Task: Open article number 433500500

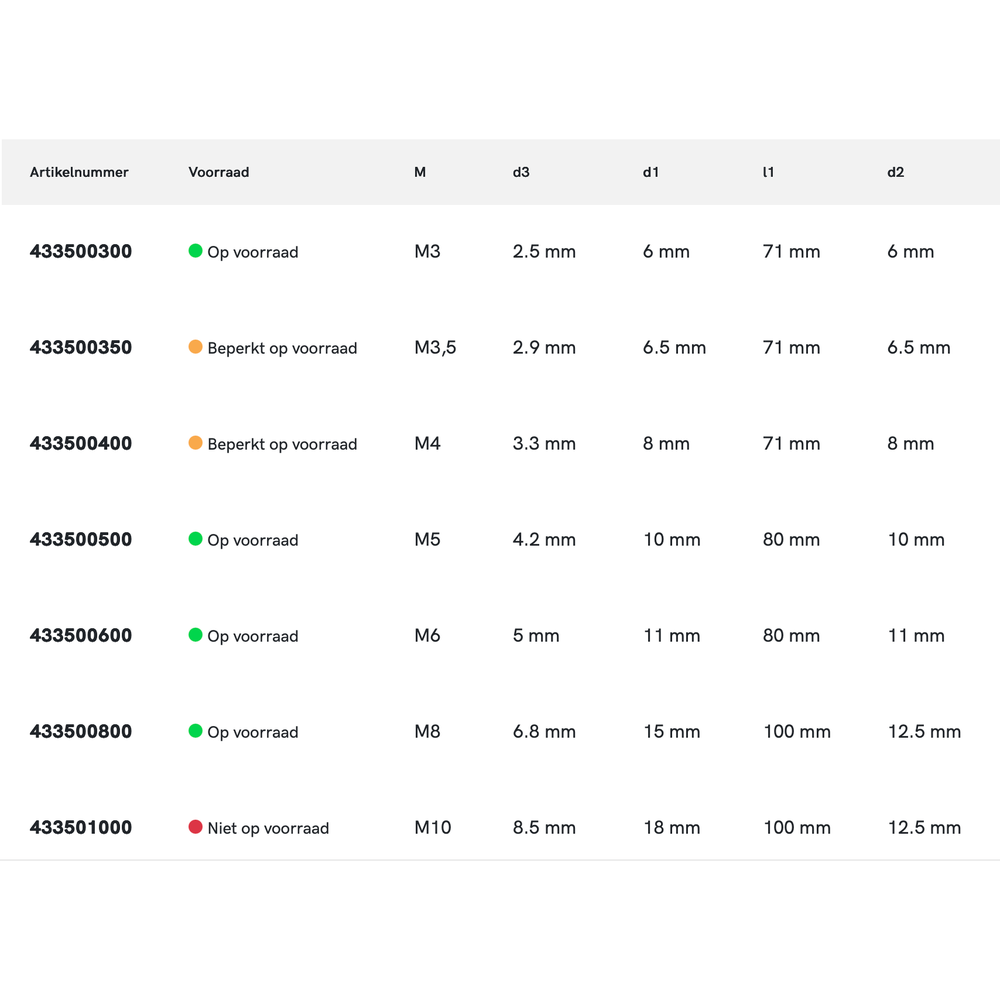Action: click(x=81, y=540)
